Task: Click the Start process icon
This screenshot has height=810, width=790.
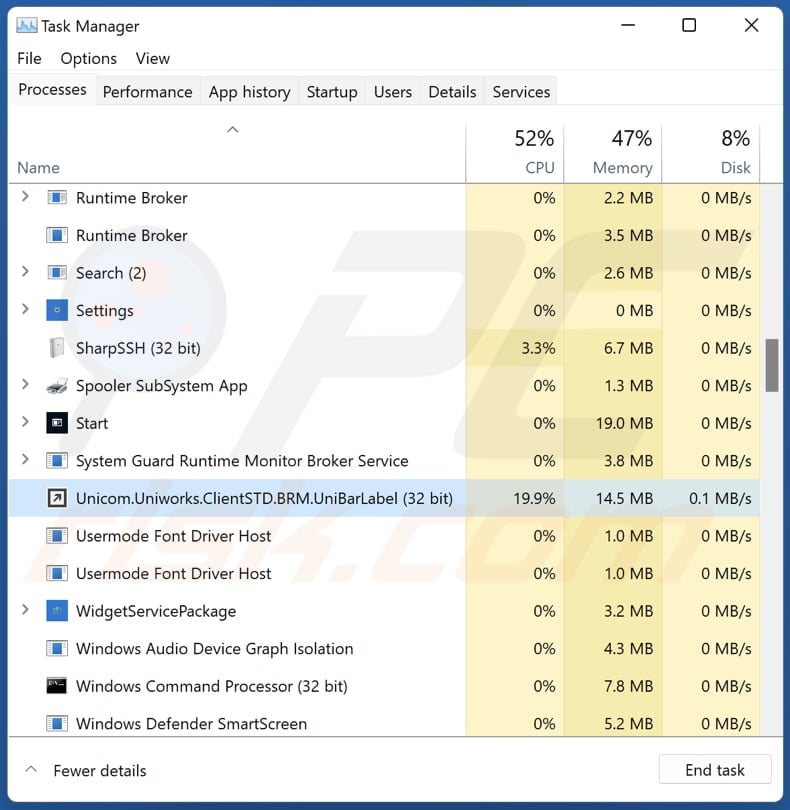Action: point(57,423)
